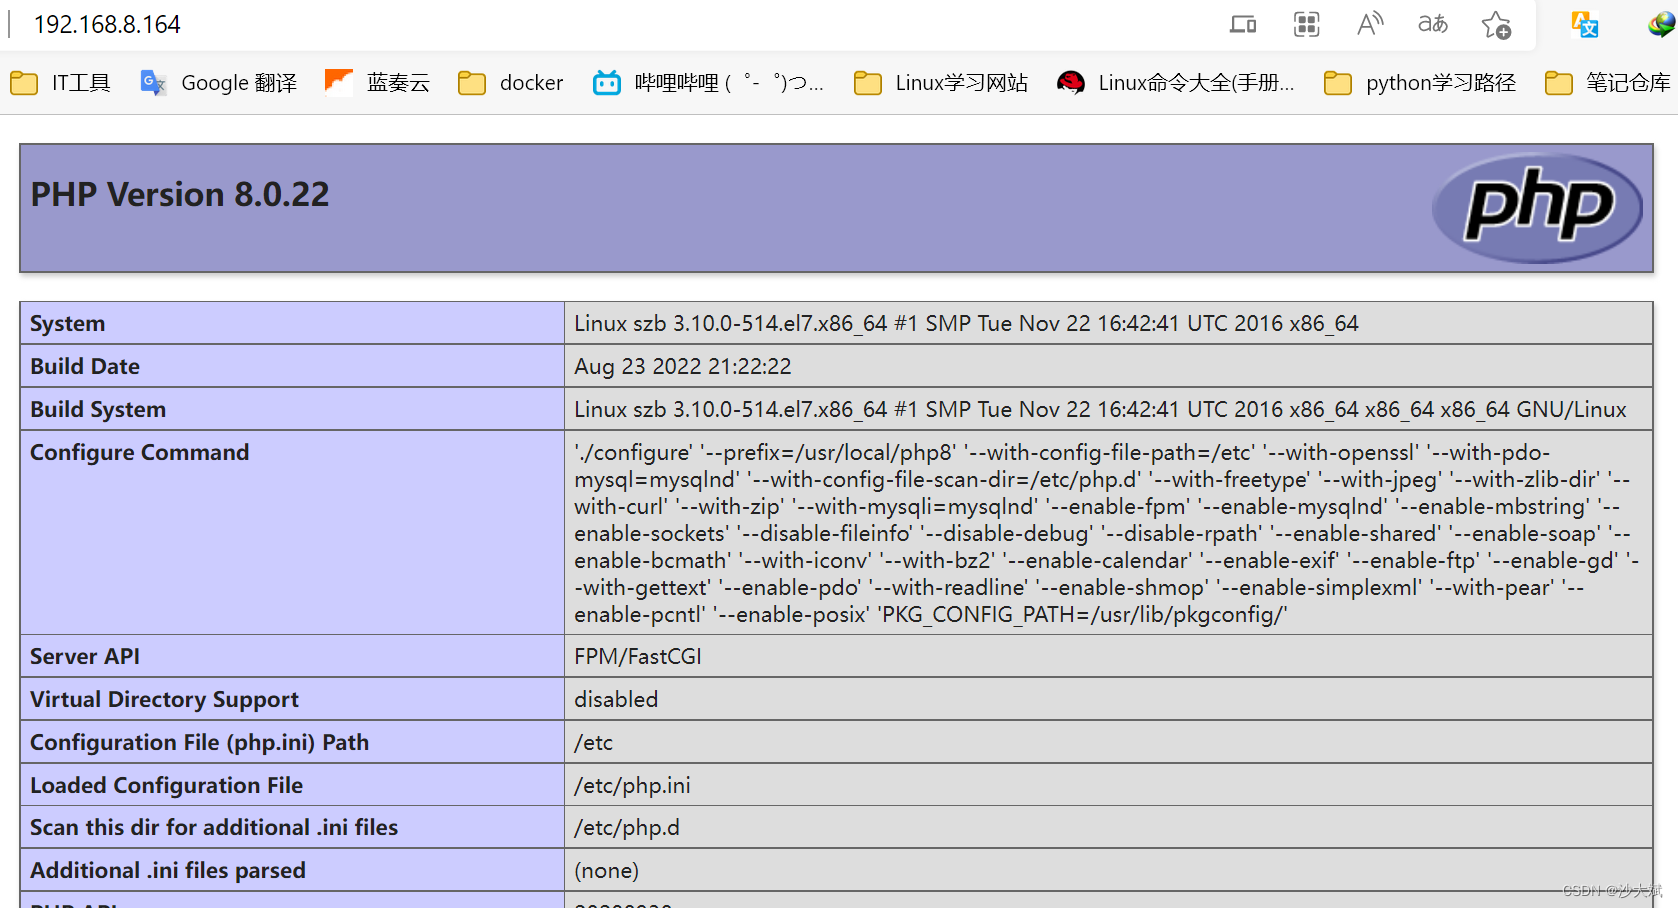Click the Scan this dir for additional .ini files label
The width and height of the screenshot is (1678, 908).
[214, 827]
